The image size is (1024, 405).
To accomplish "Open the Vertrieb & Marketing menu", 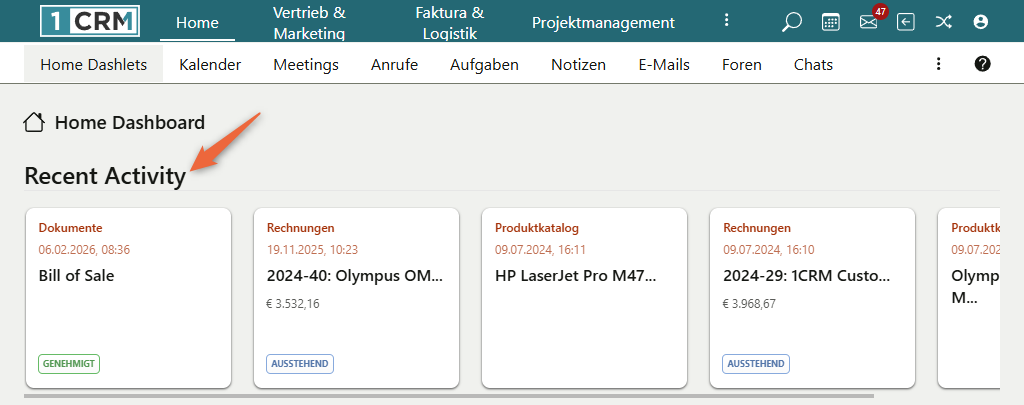I will click(x=309, y=22).
